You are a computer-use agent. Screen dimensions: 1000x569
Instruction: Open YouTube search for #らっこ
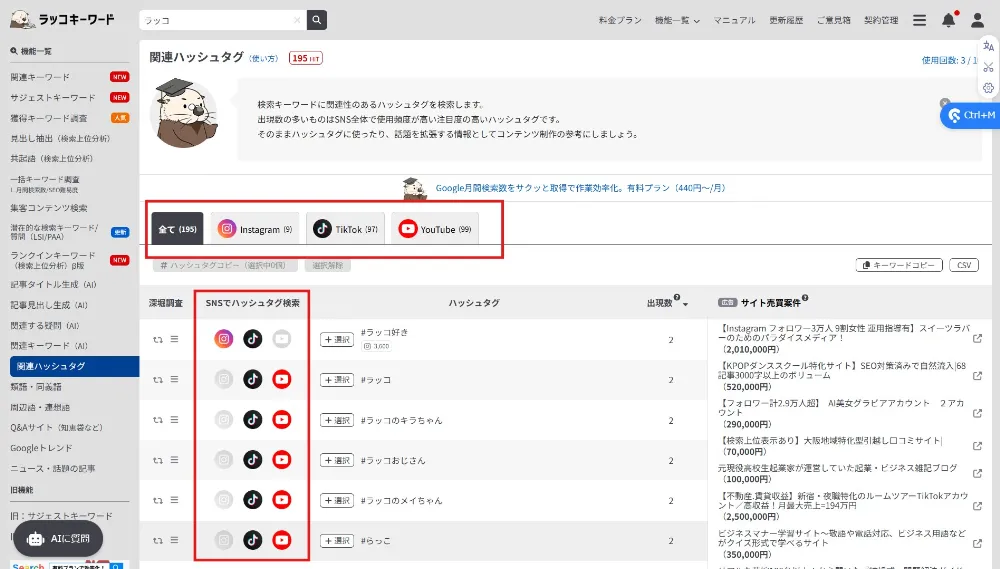[281, 540]
